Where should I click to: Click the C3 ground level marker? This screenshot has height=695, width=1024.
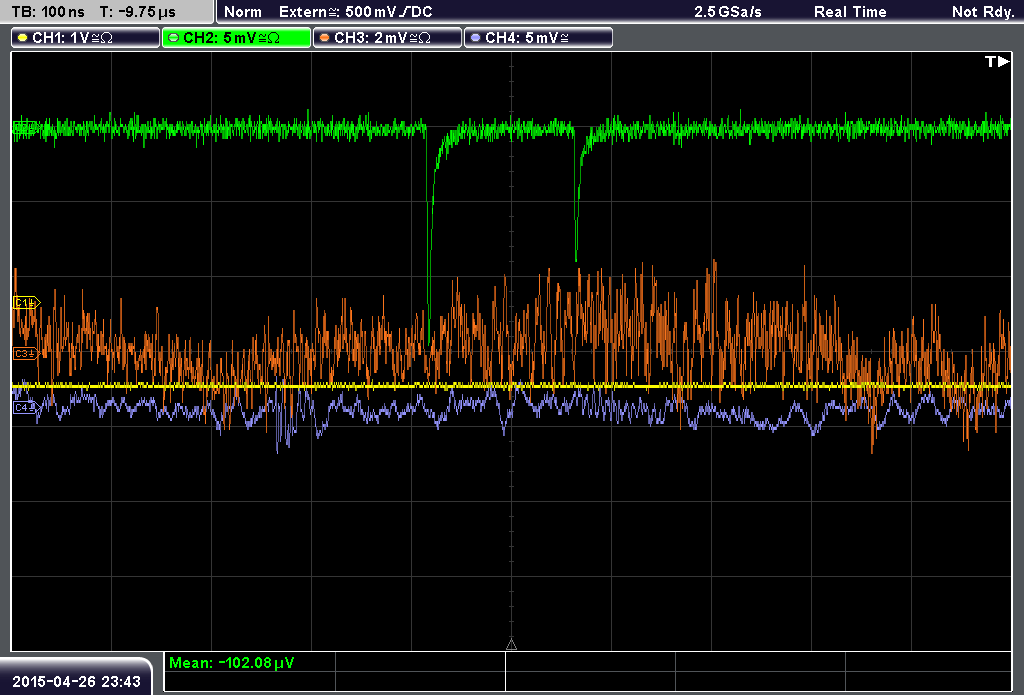[x=27, y=353]
